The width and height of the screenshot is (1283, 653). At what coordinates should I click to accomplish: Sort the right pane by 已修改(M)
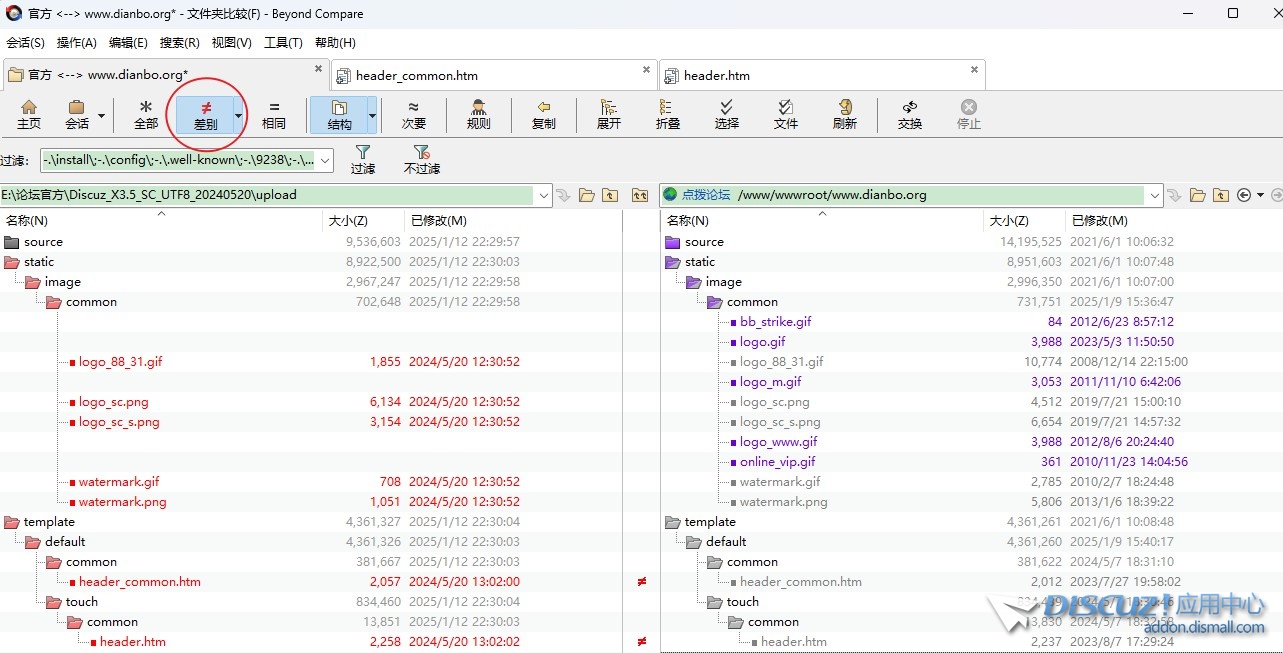coord(1099,221)
